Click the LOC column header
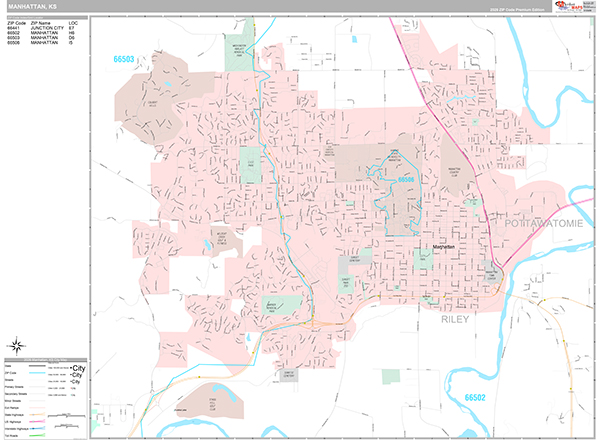The image size is (600, 440). [73, 23]
